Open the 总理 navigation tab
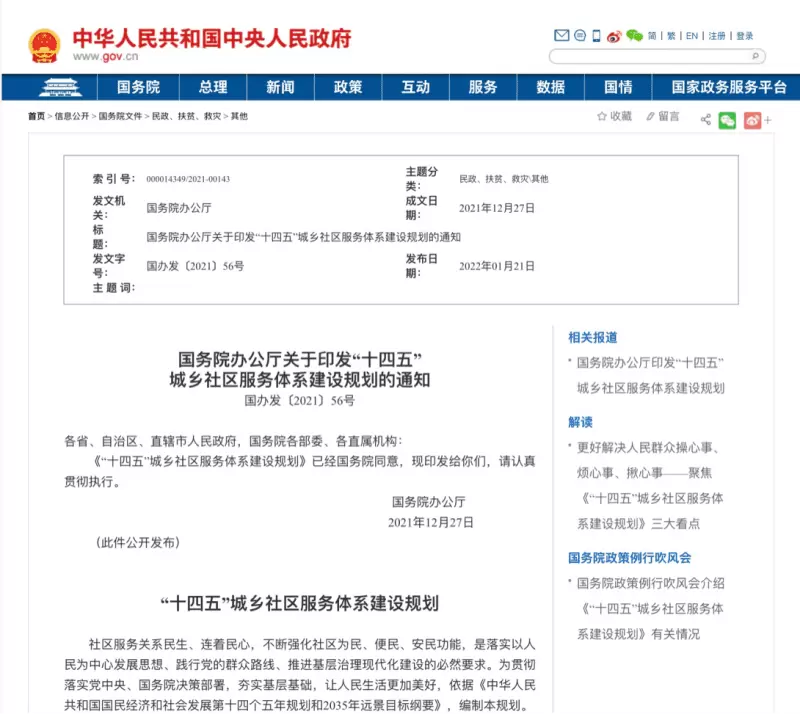This screenshot has height=714, width=800. [x=213, y=87]
